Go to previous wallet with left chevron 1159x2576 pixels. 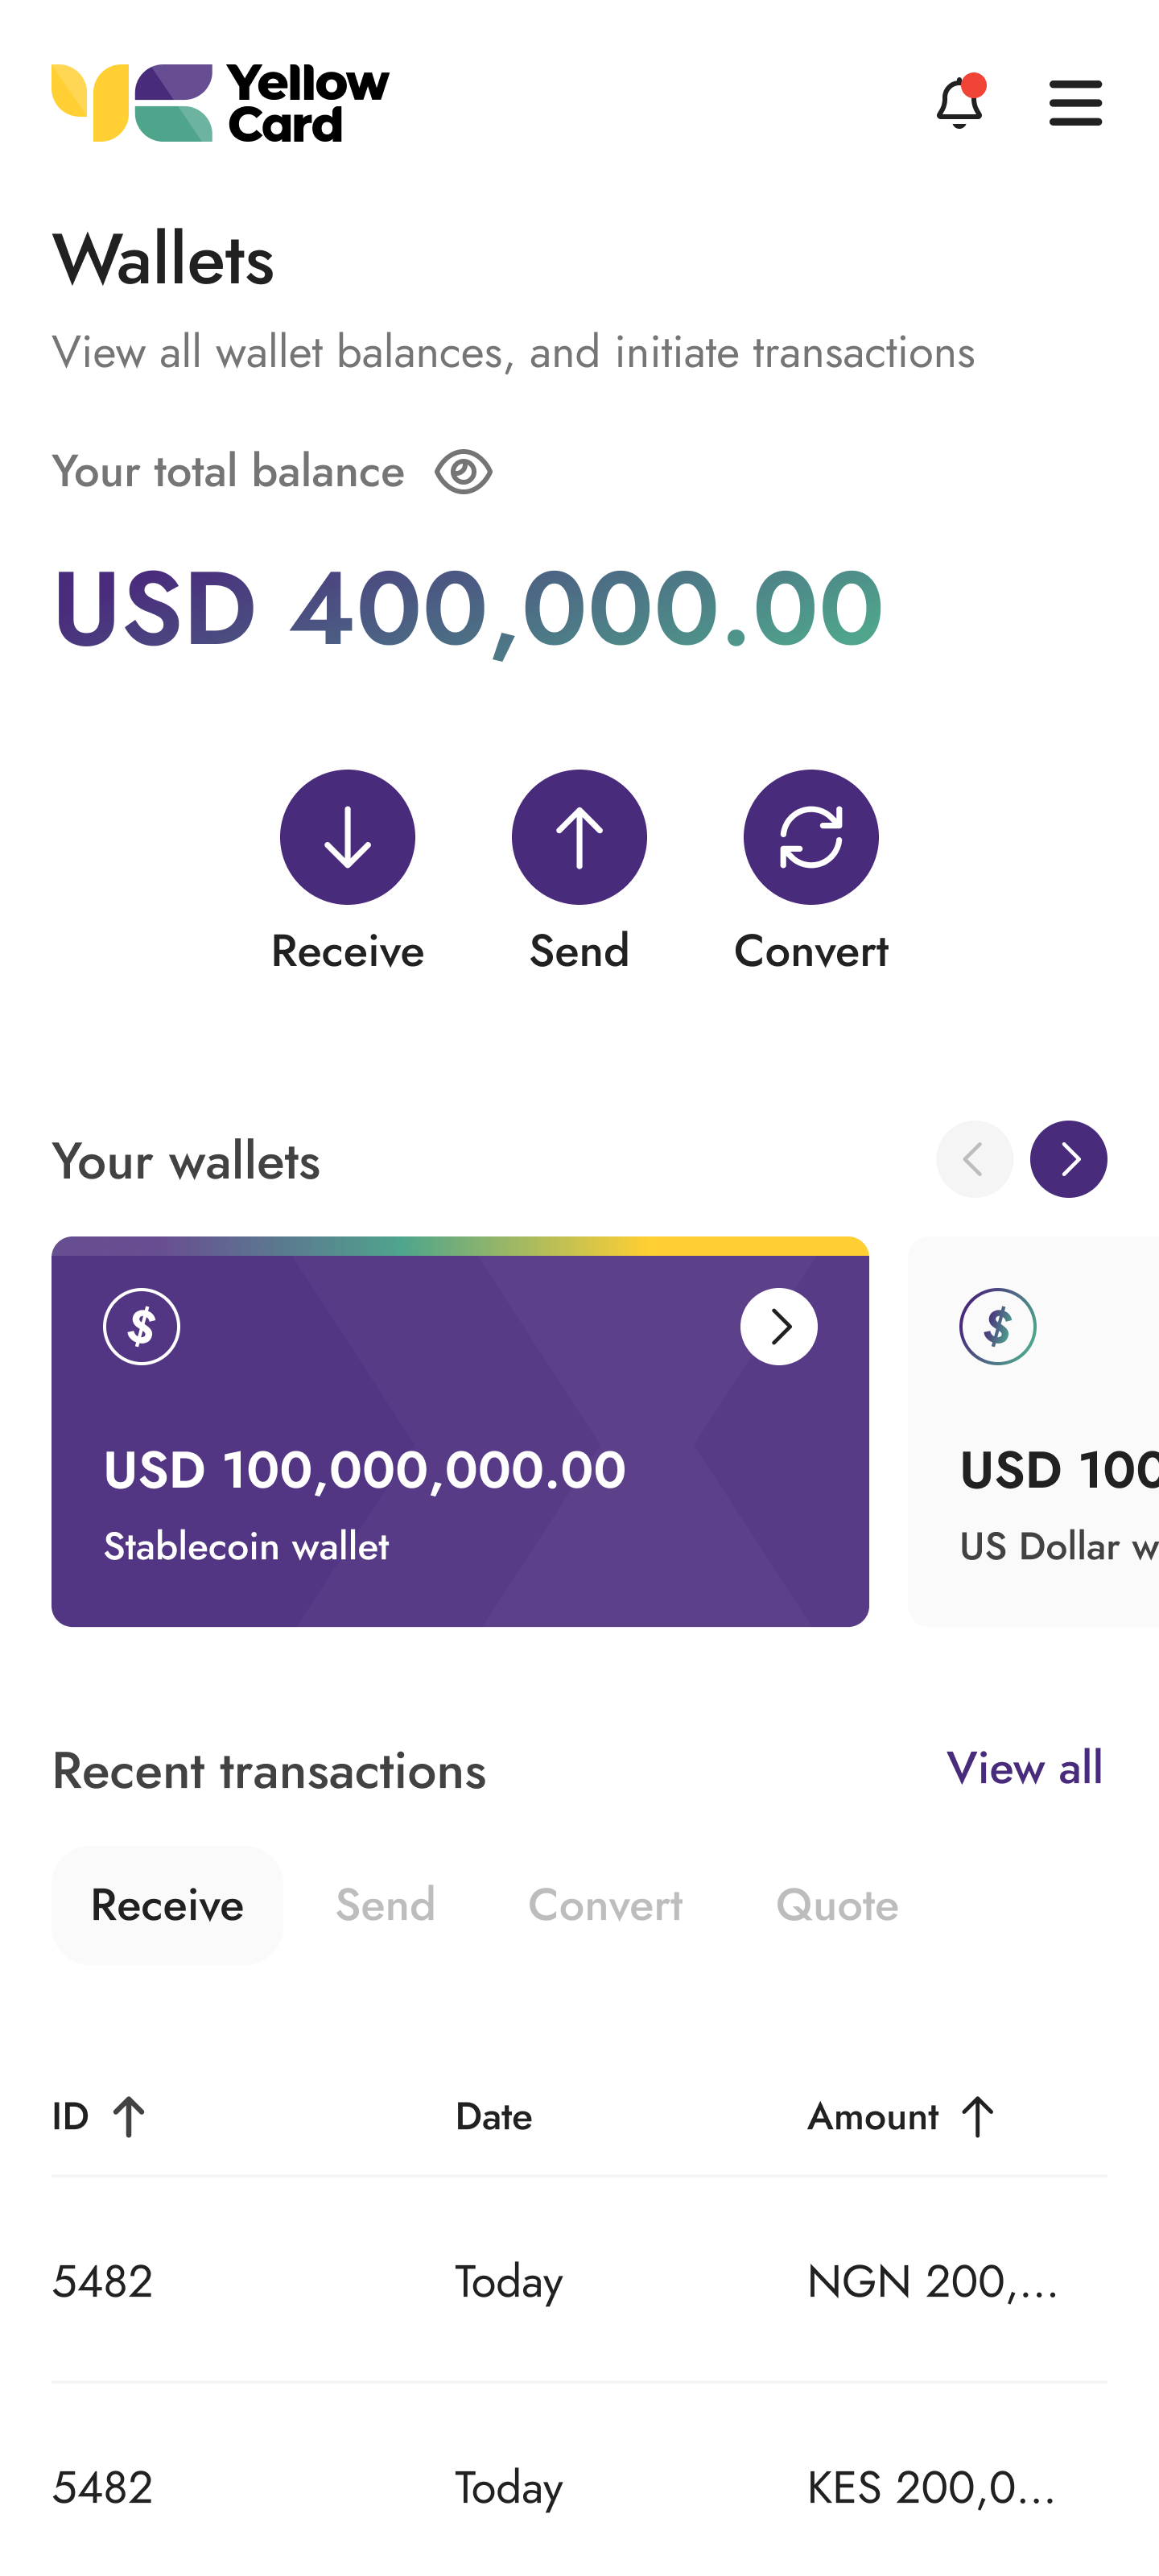click(x=974, y=1159)
